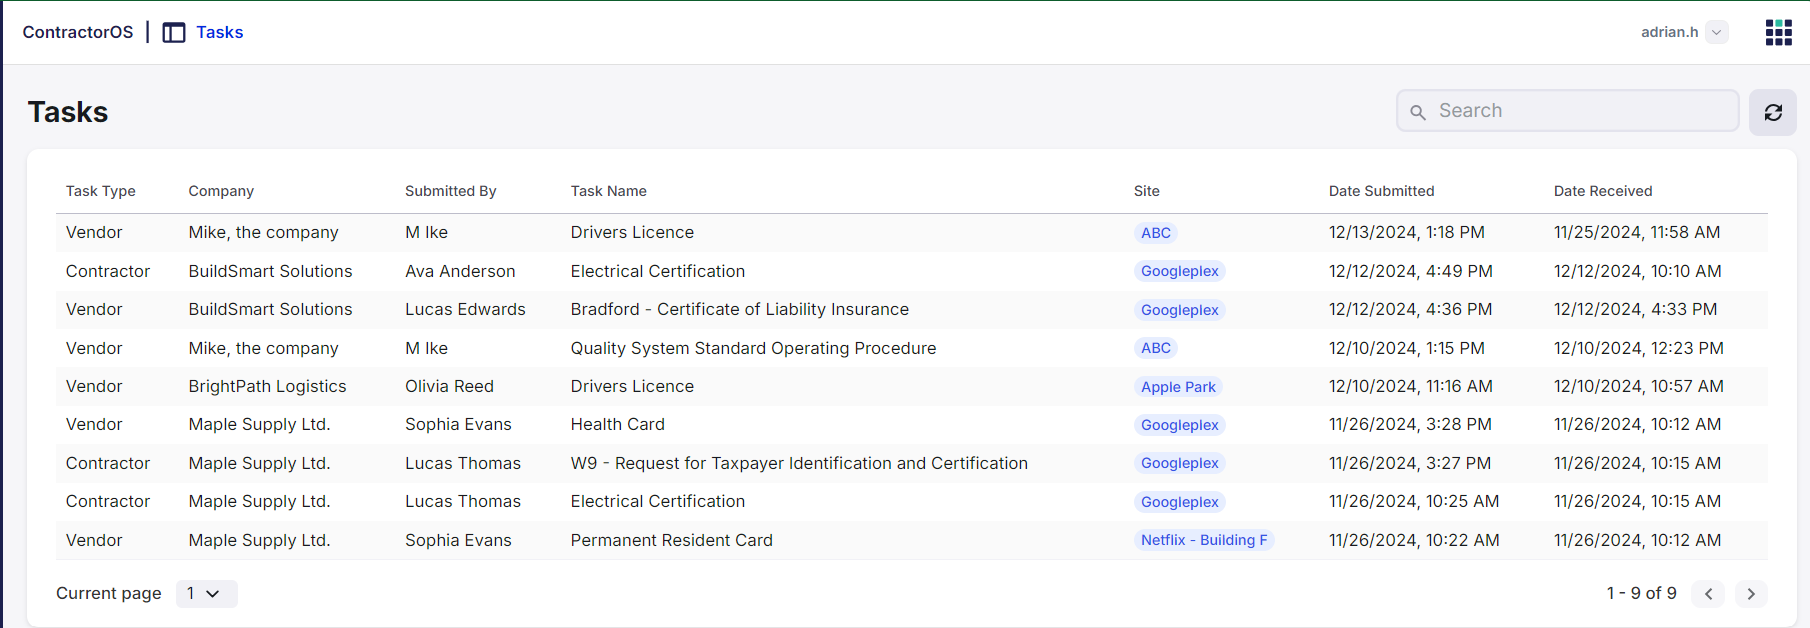Select the ABC tag on Drivers Licence row
The image size is (1810, 628).
coord(1155,233)
